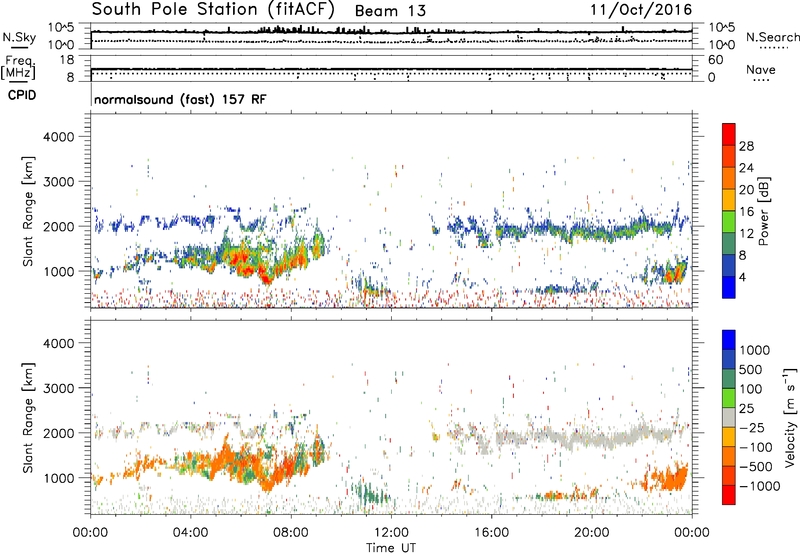800x554 pixels.
Task: Click the sky noise time-series panel
Action: 391,36
